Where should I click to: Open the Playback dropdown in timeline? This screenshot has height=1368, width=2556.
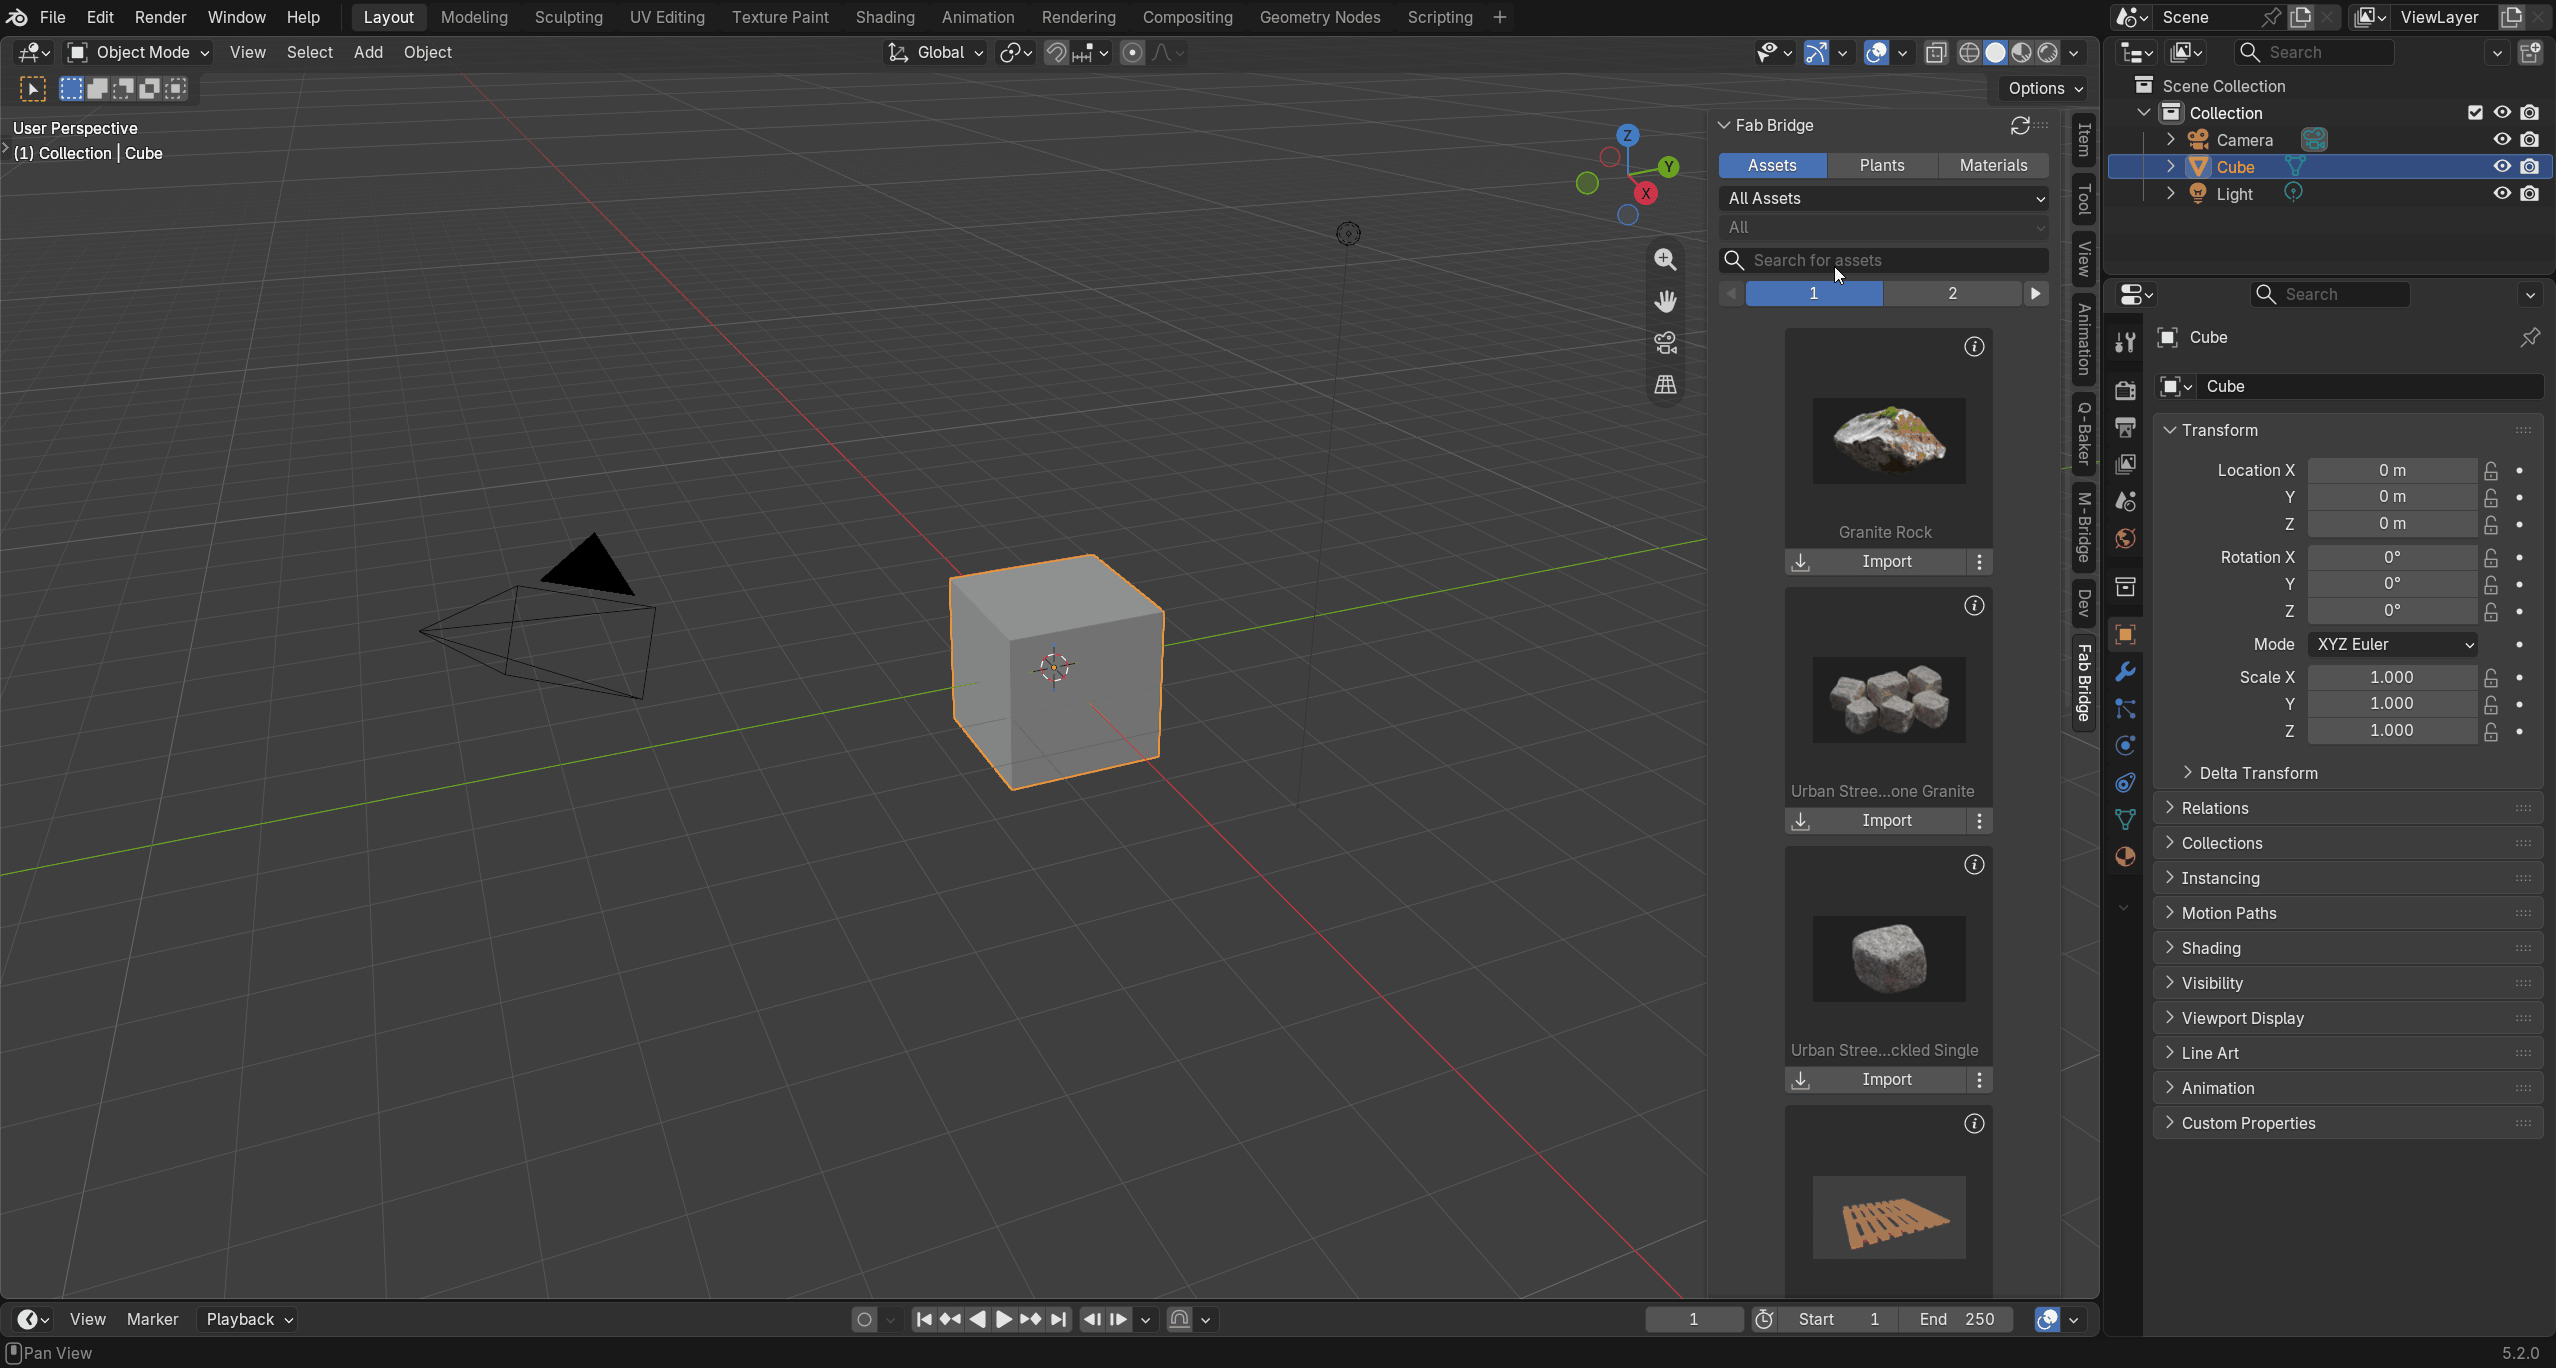click(249, 1320)
